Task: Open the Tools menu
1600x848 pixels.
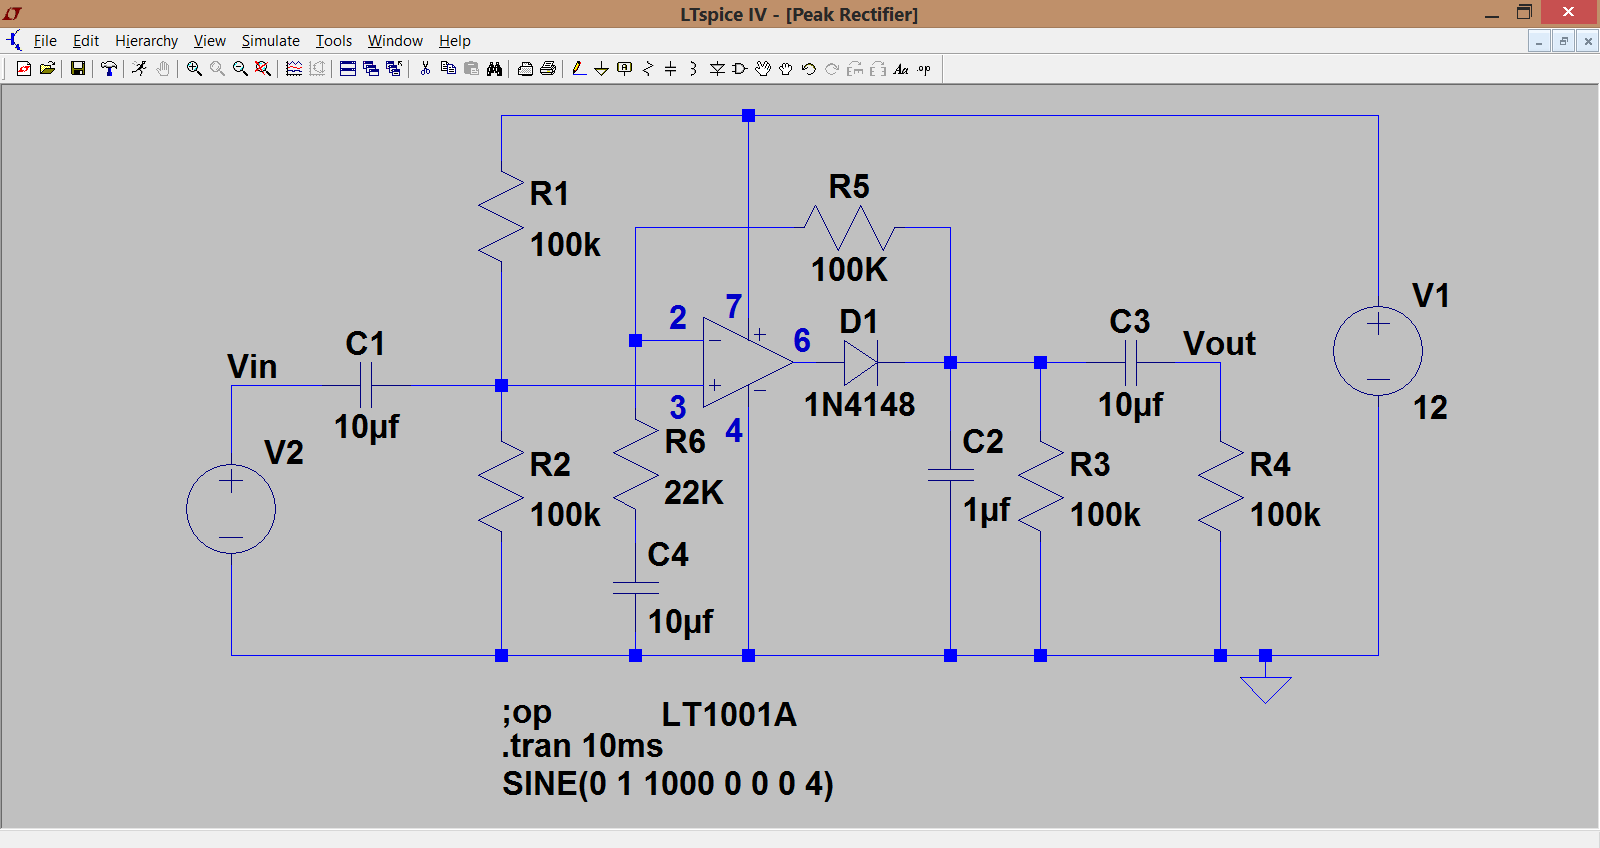Action: (x=334, y=41)
